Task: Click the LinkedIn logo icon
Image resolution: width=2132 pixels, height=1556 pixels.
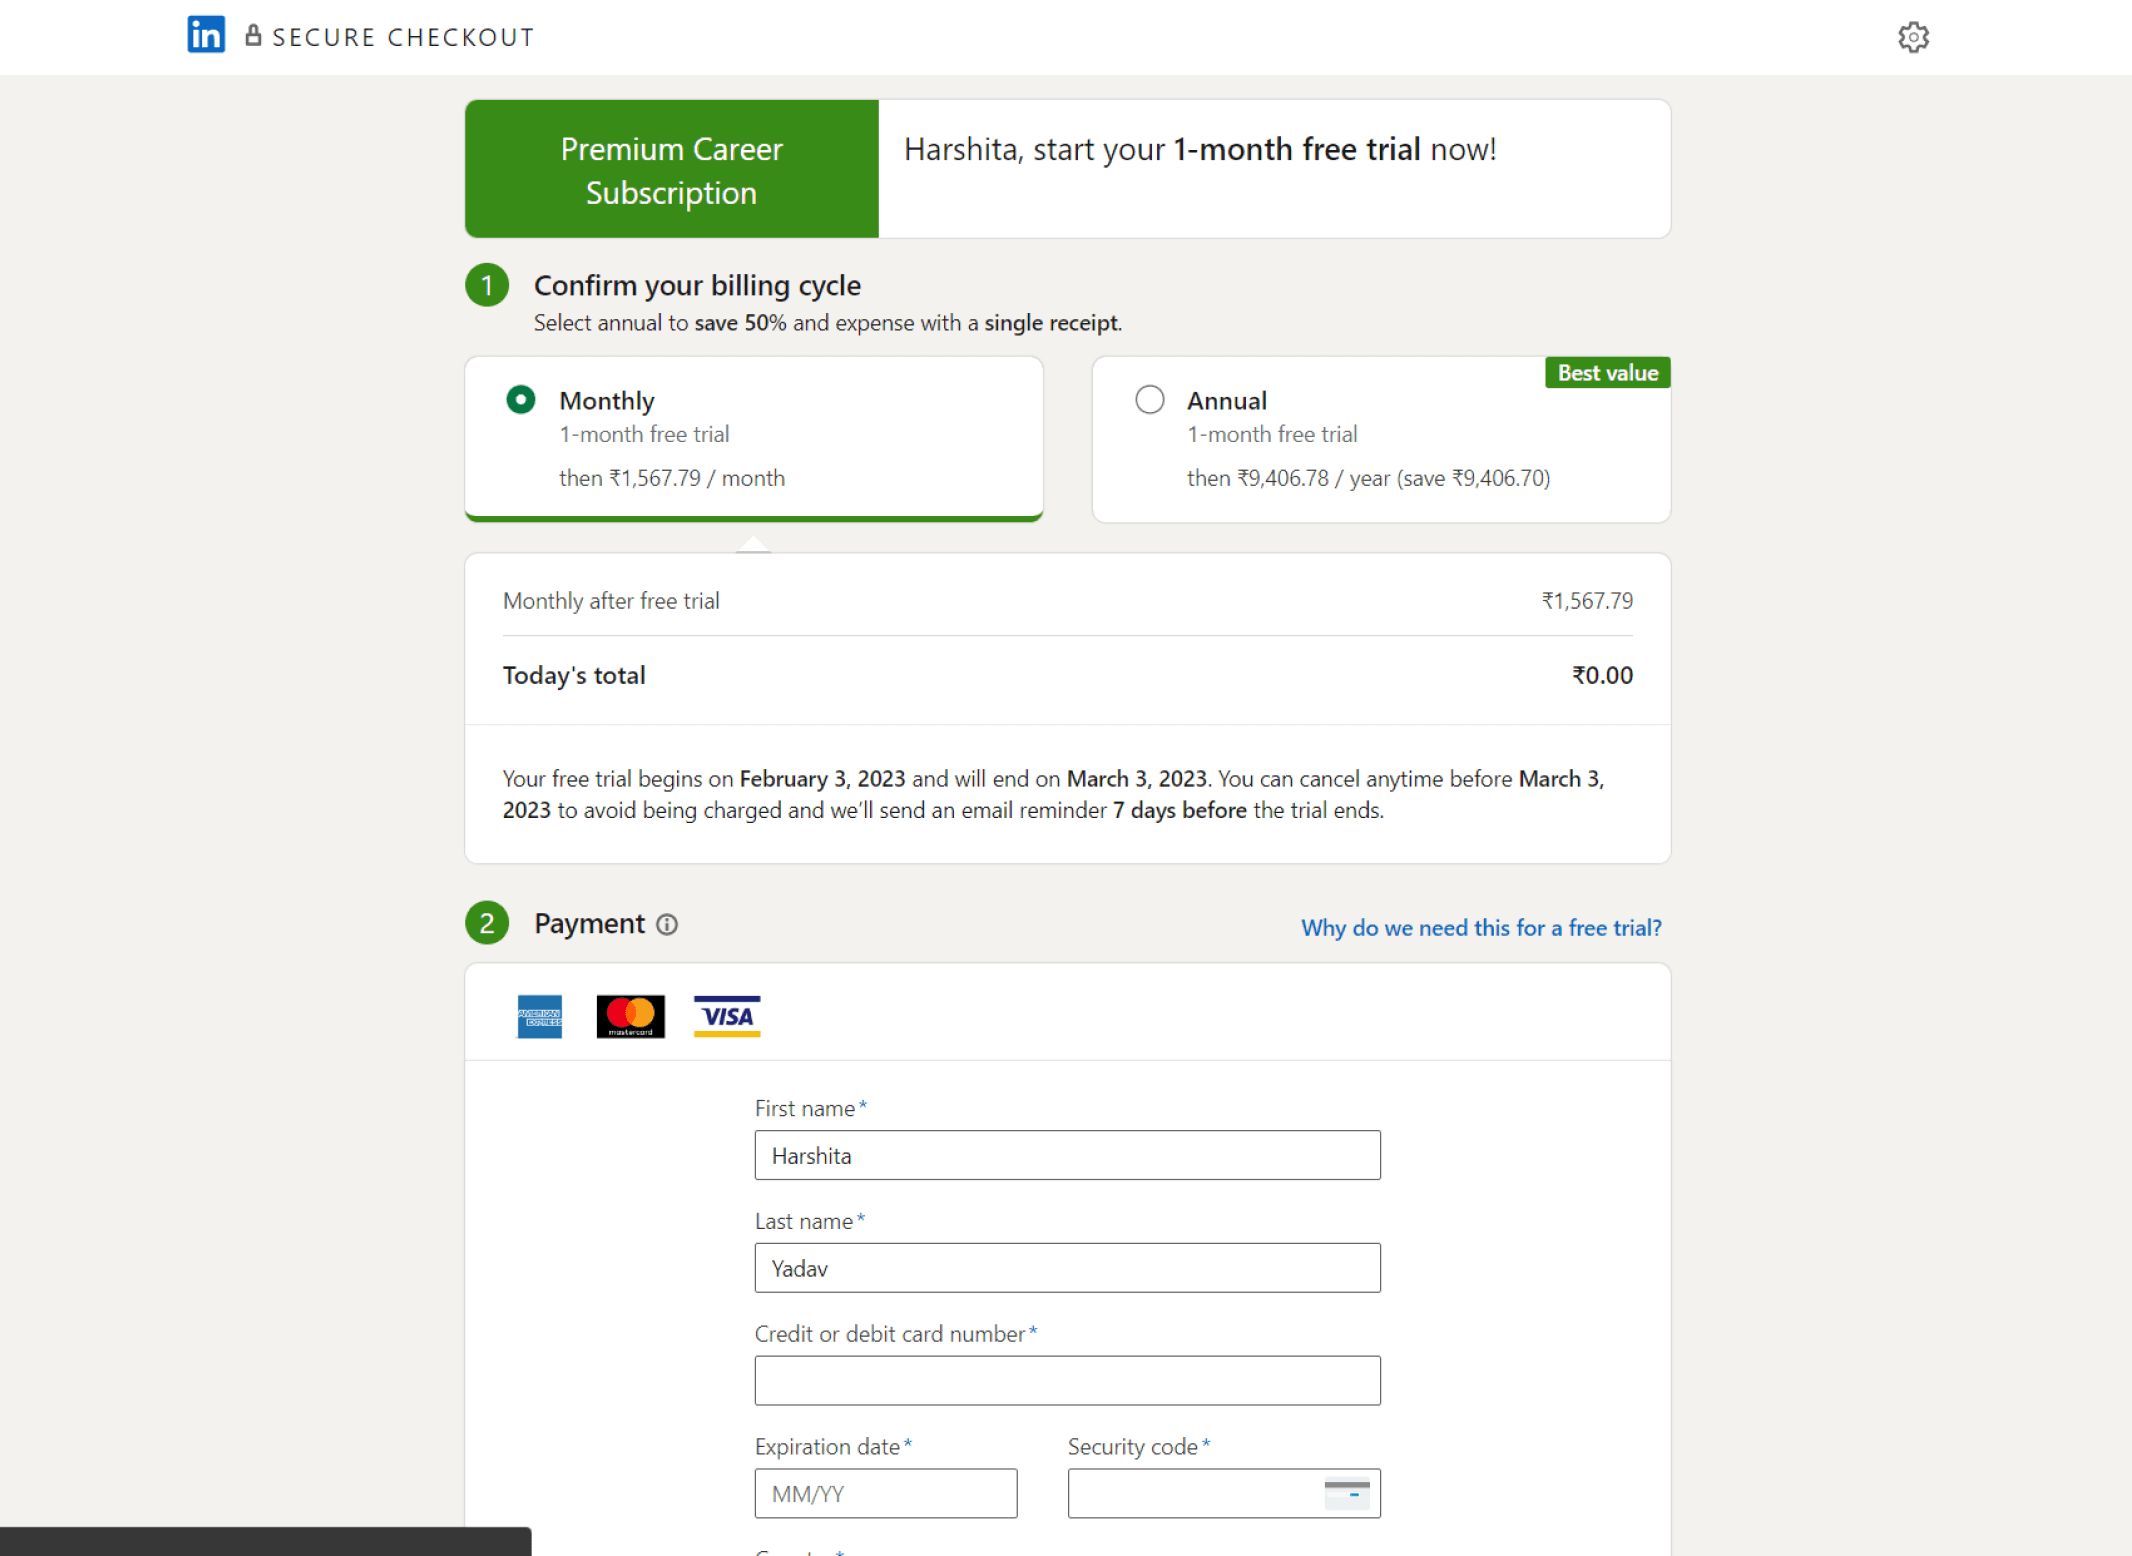Action: point(206,35)
